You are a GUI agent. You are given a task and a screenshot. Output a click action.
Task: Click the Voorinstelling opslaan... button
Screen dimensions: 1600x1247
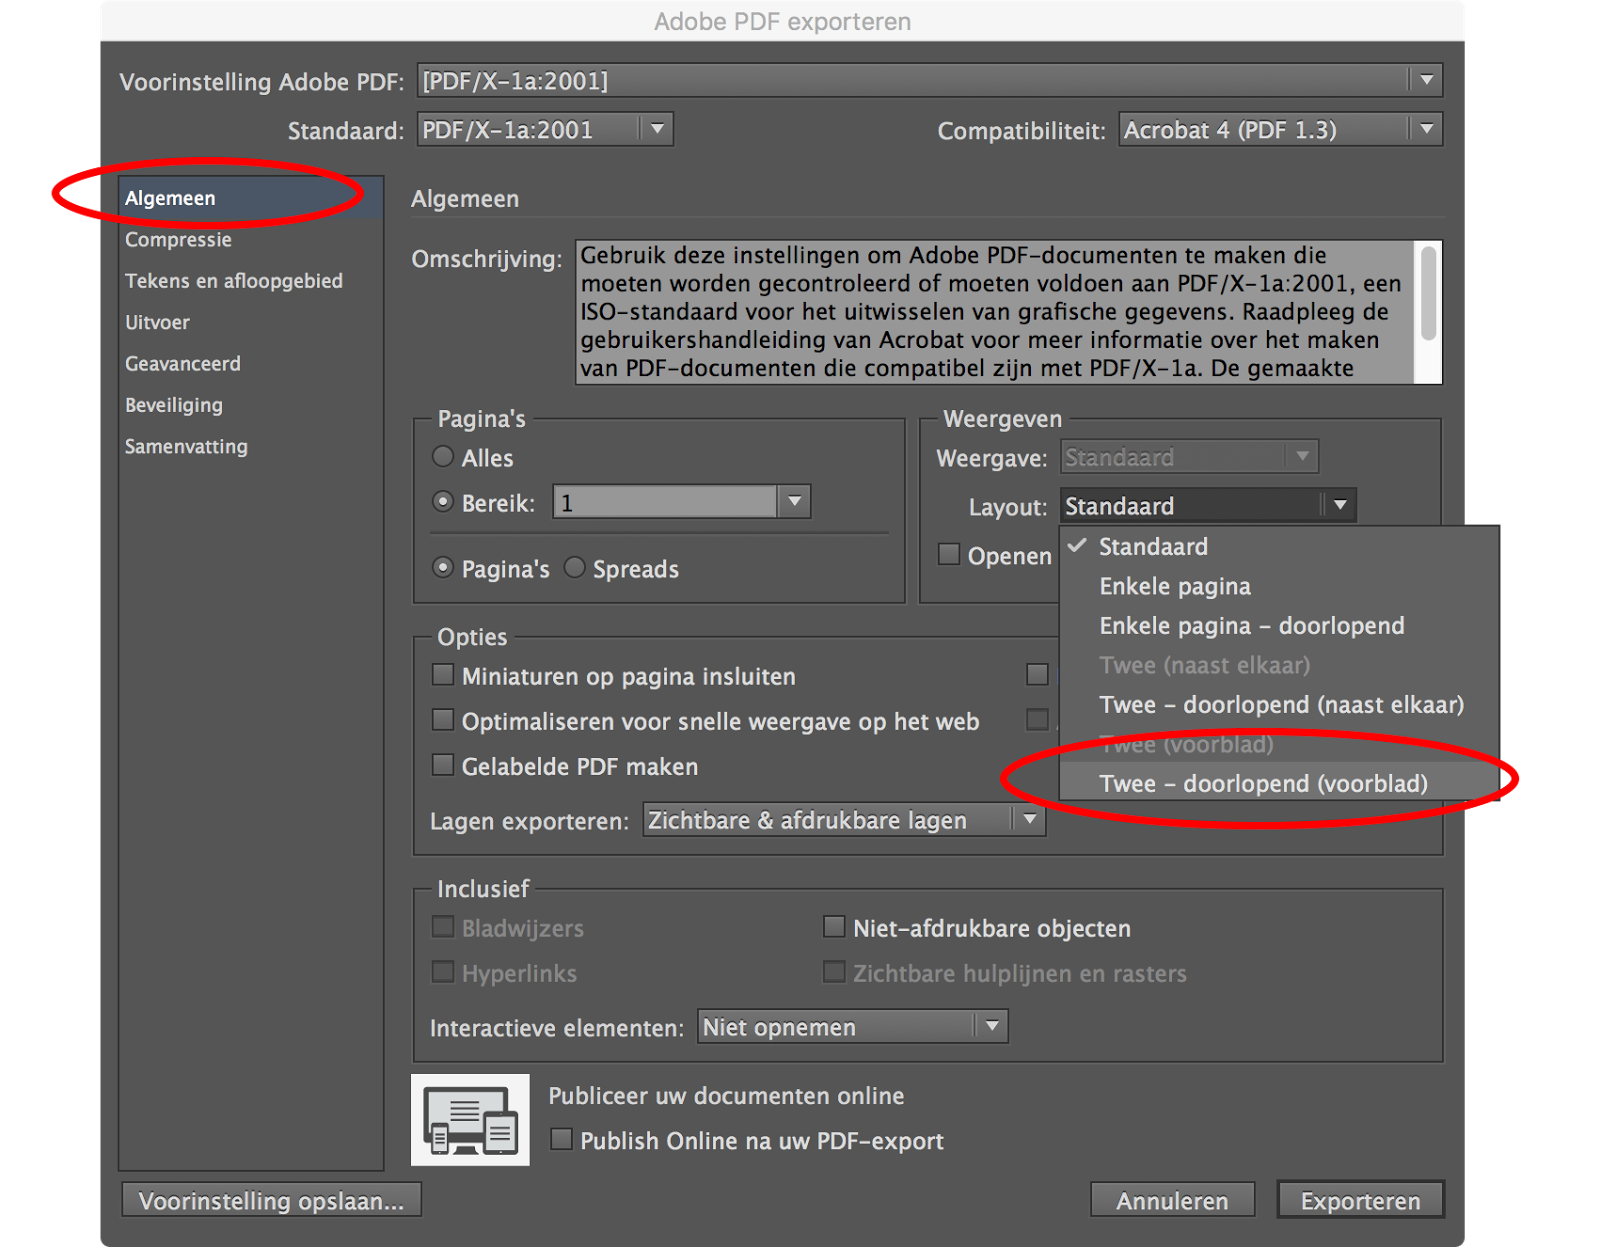point(271,1200)
